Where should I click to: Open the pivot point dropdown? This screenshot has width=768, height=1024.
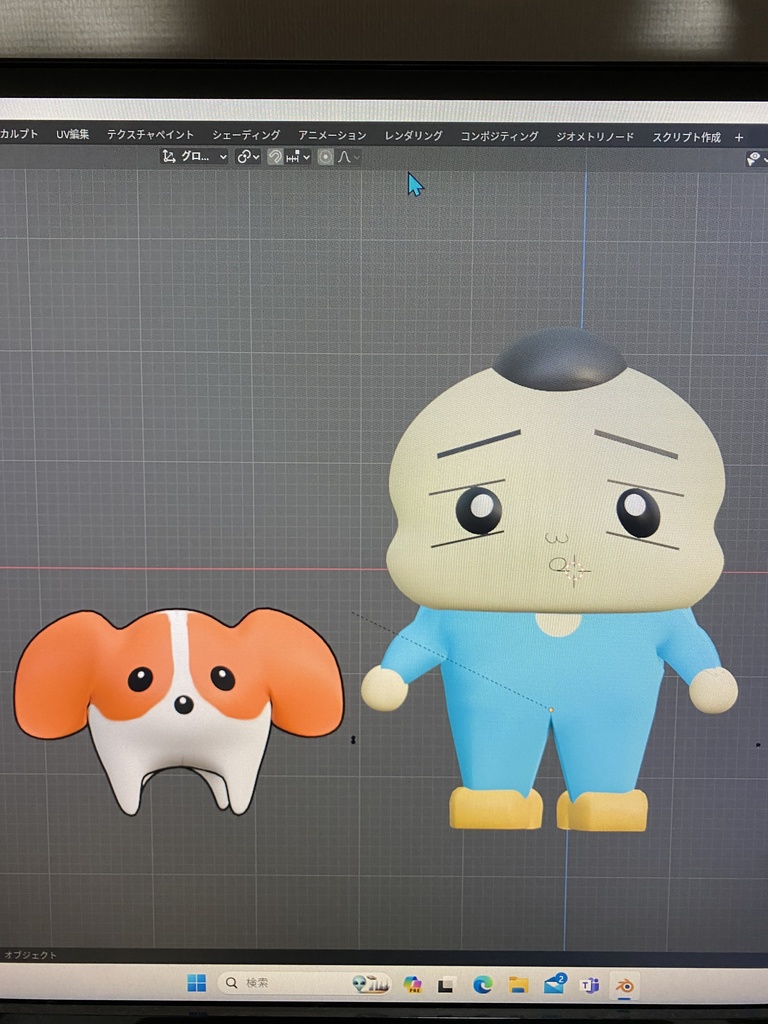click(x=248, y=157)
